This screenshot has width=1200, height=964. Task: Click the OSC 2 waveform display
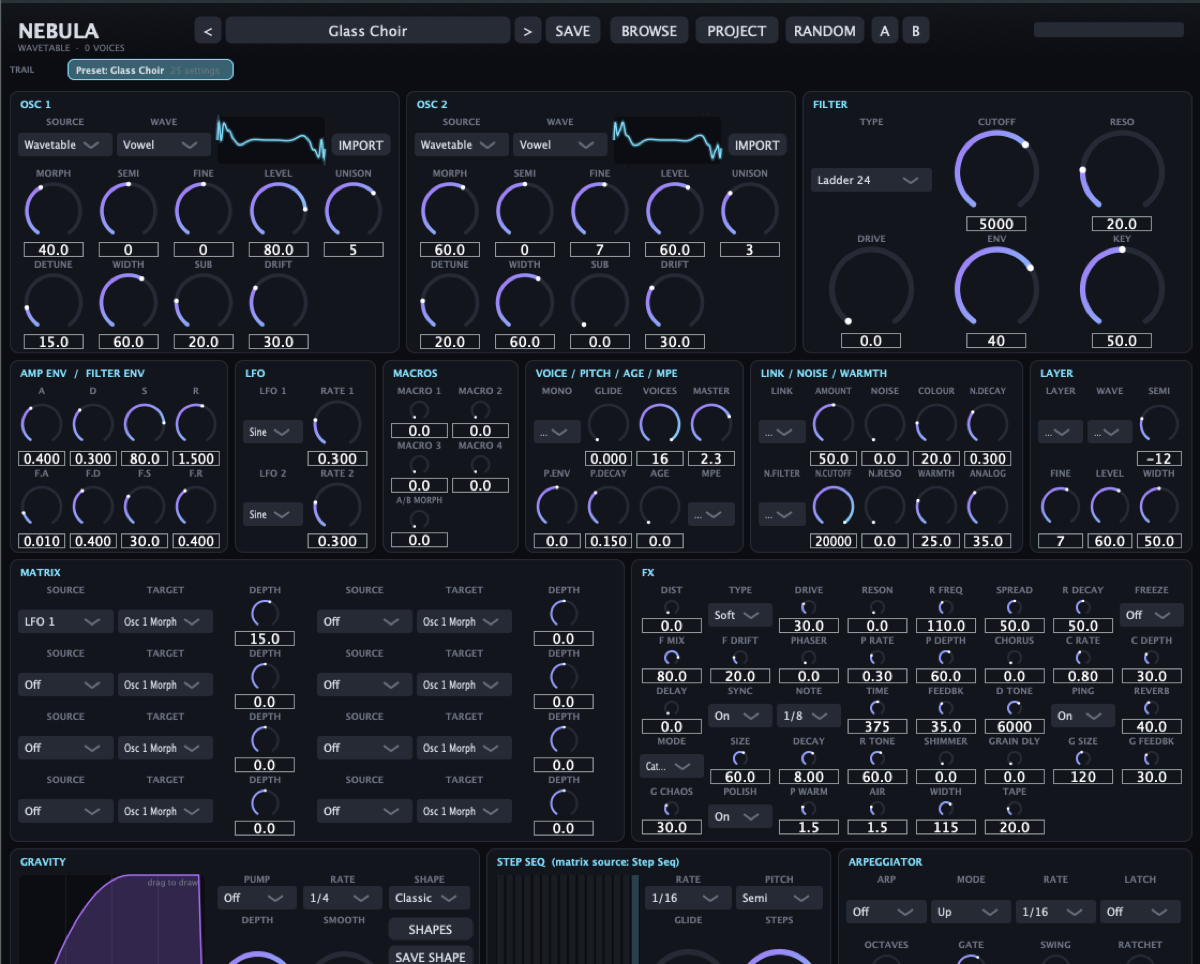[668, 140]
